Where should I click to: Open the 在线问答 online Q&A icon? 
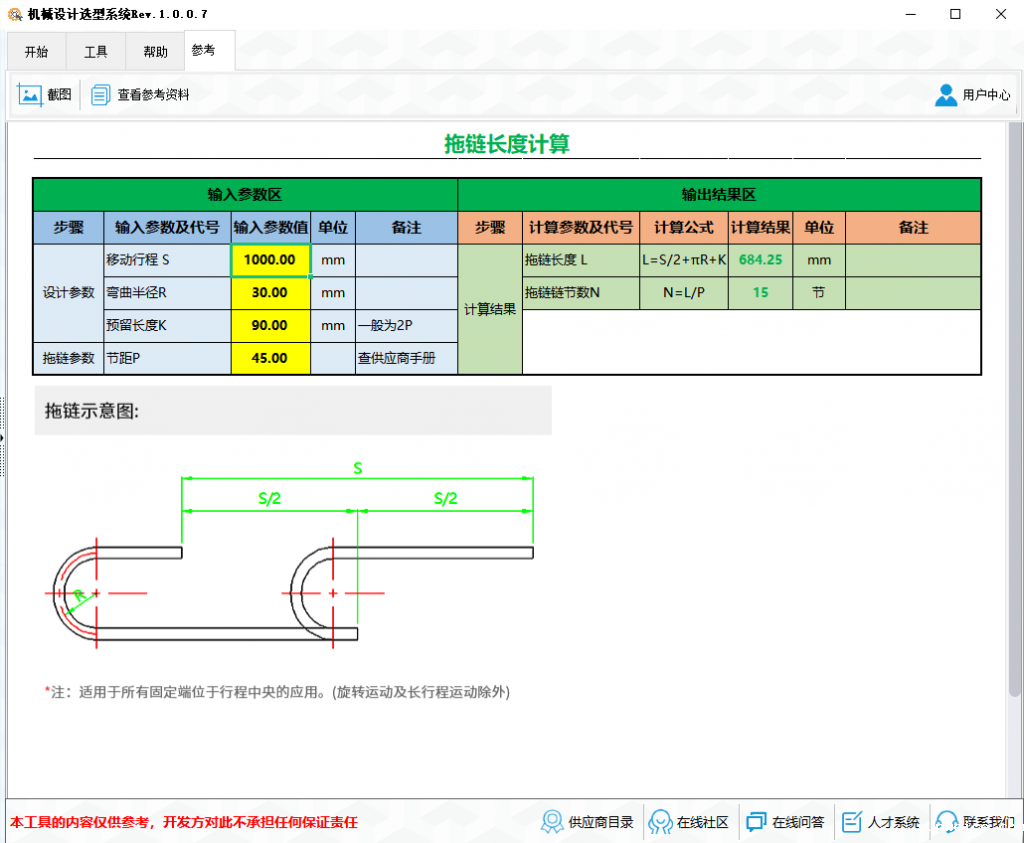756,821
